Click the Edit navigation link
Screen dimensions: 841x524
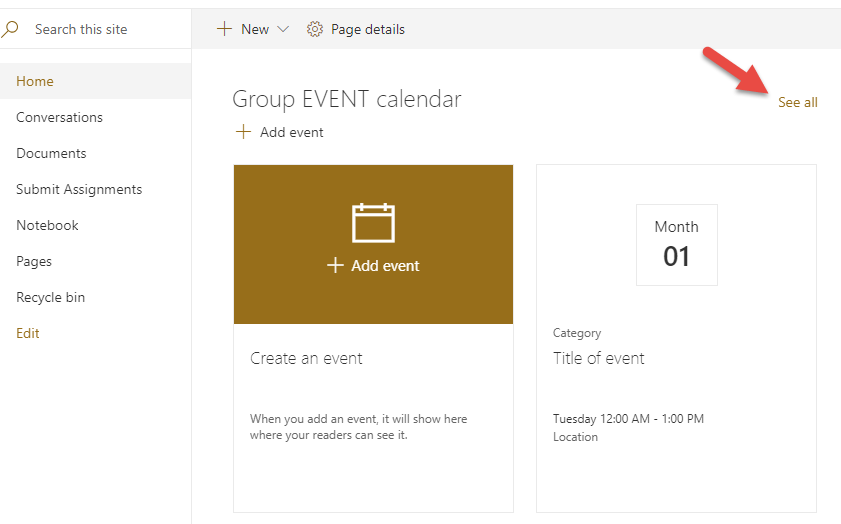click(28, 333)
